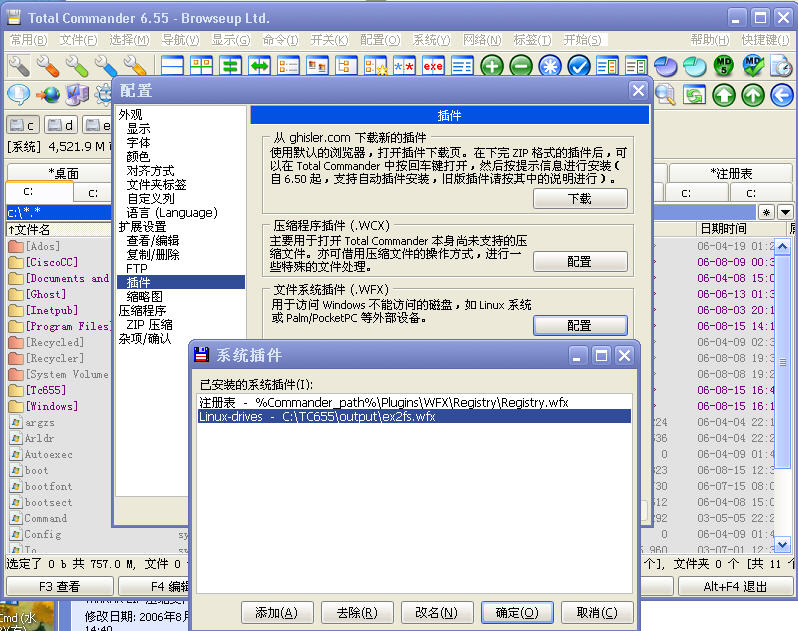
Task: Select the 注册表 Registry.wfx plugin row
Action: coord(414,403)
